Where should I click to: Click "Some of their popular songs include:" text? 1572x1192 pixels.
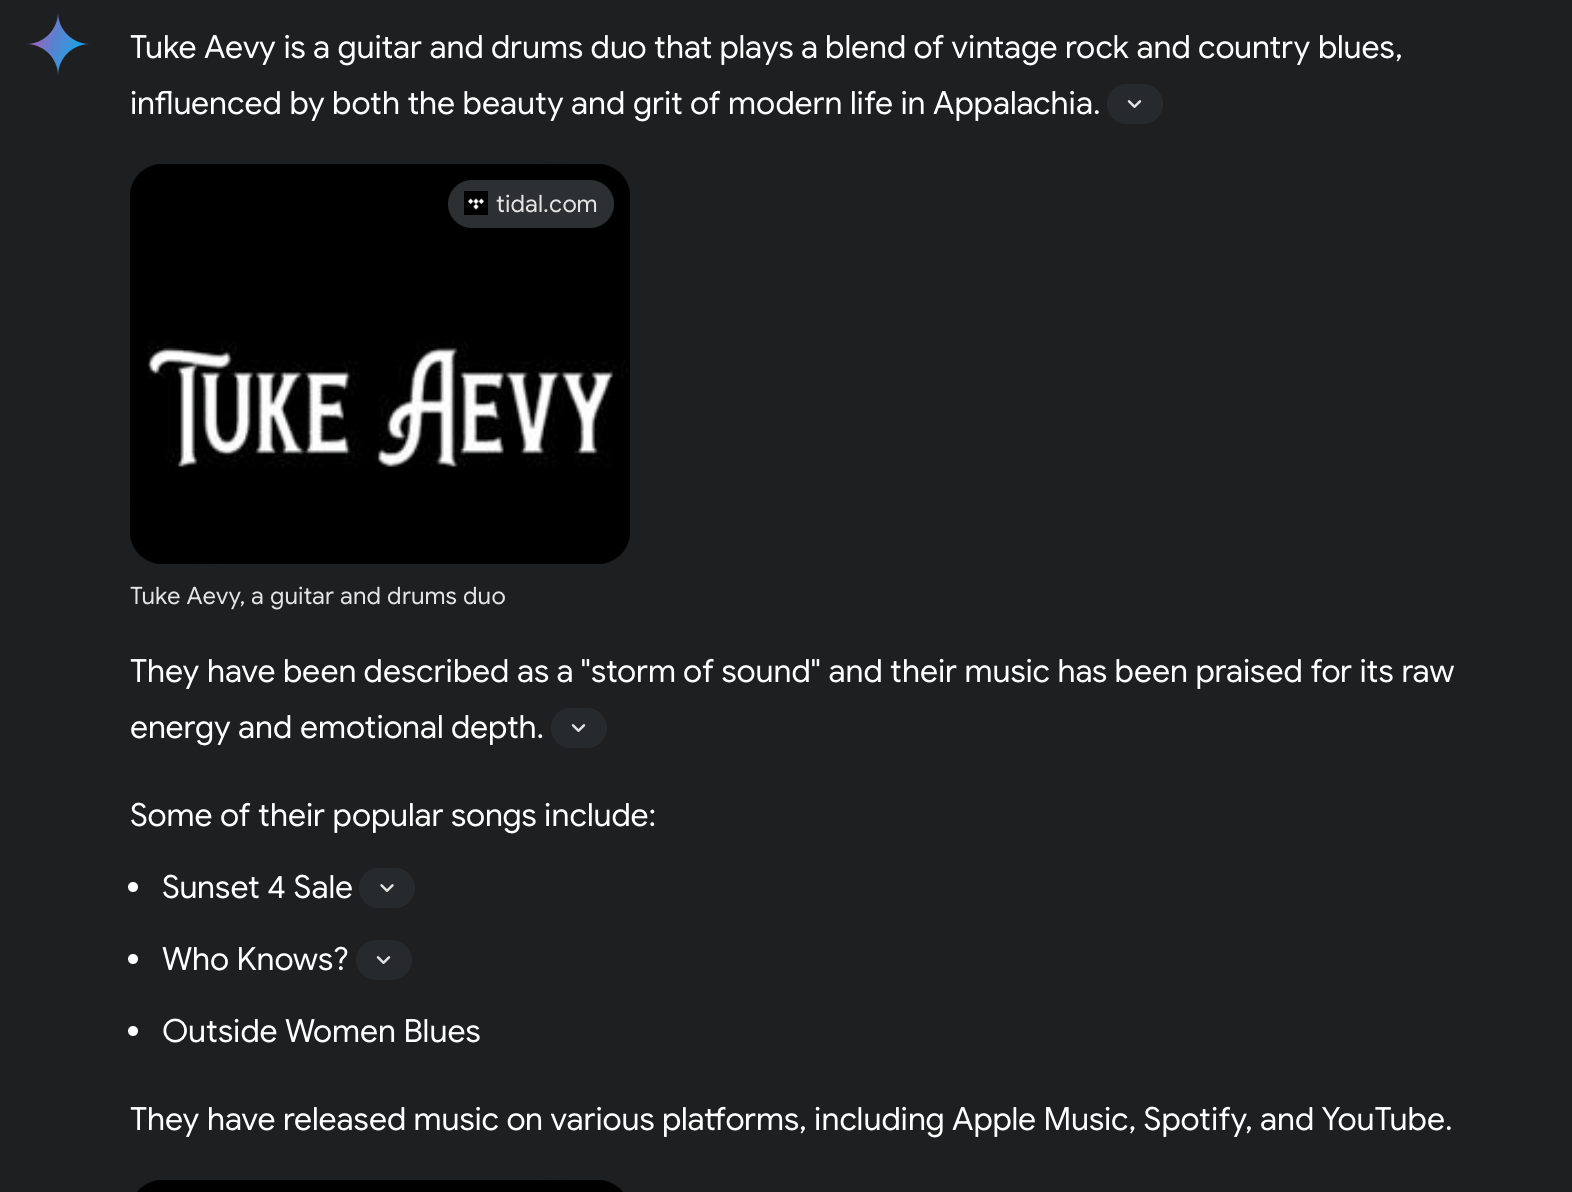tap(393, 816)
